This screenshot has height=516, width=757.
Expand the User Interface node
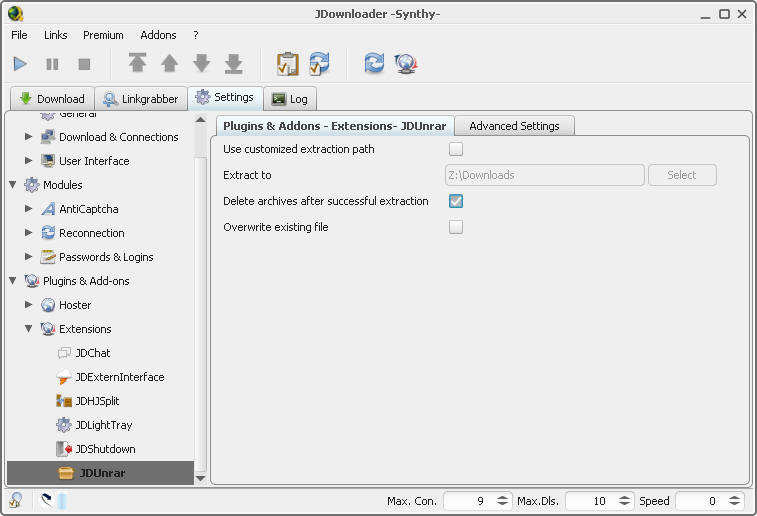click(x=28, y=161)
